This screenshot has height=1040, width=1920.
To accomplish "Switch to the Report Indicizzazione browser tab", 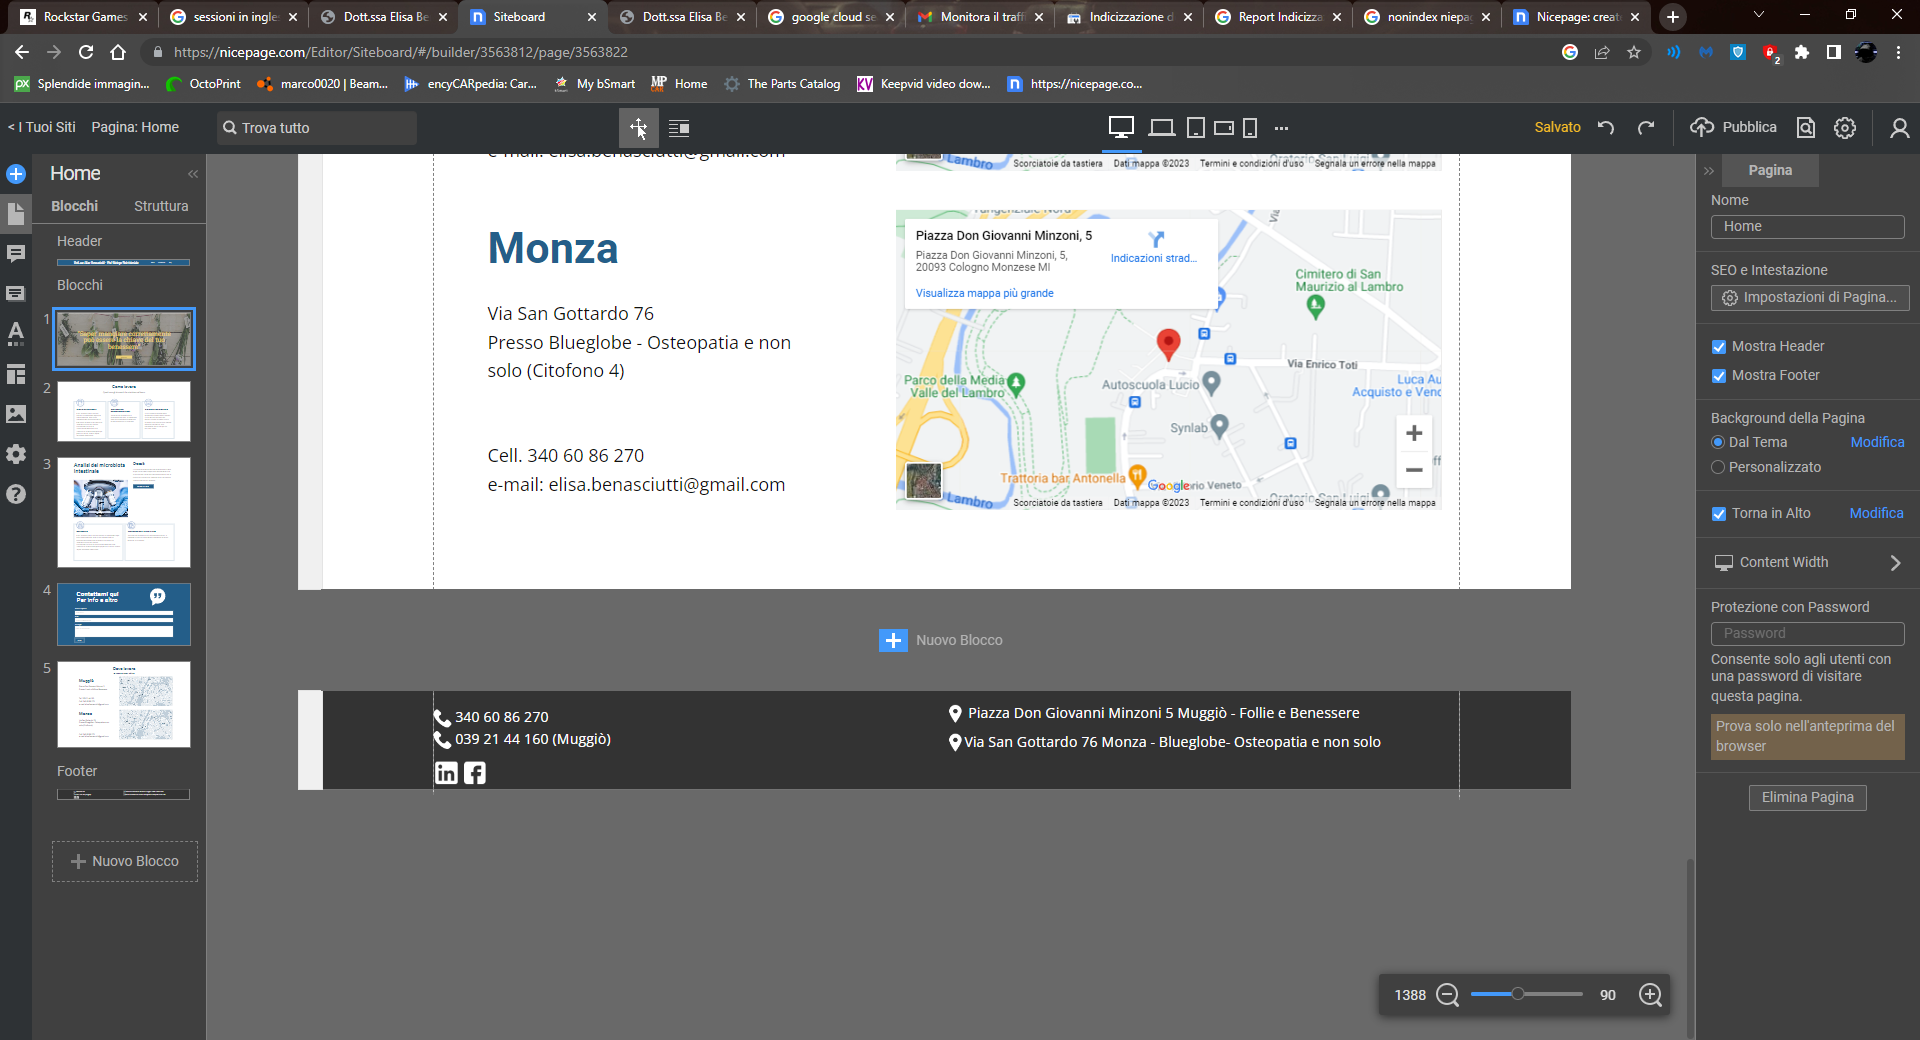I will pyautogui.click(x=1280, y=17).
